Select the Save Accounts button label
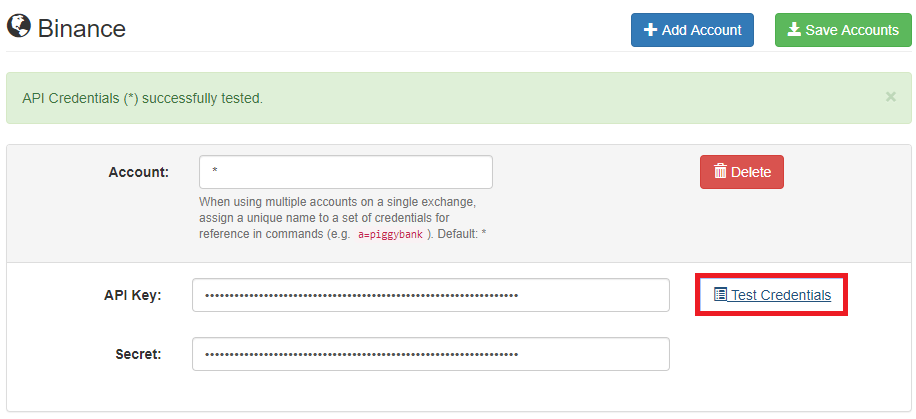Viewport: 916px width, 419px height. pos(852,30)
